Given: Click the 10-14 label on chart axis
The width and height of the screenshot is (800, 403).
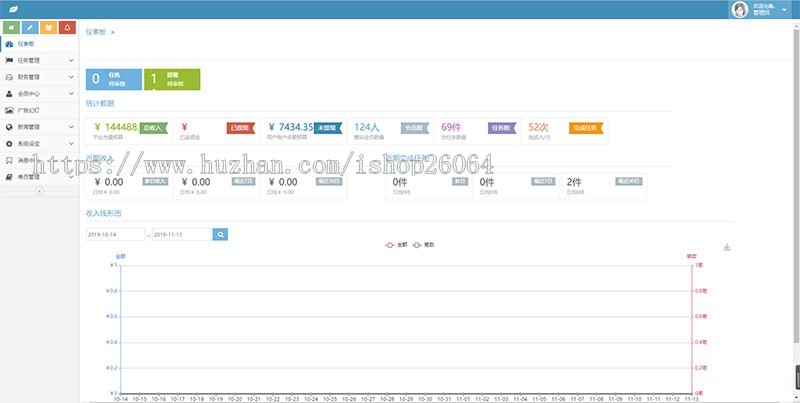Looking at the screenshot, I should click(x=121, y=399).
